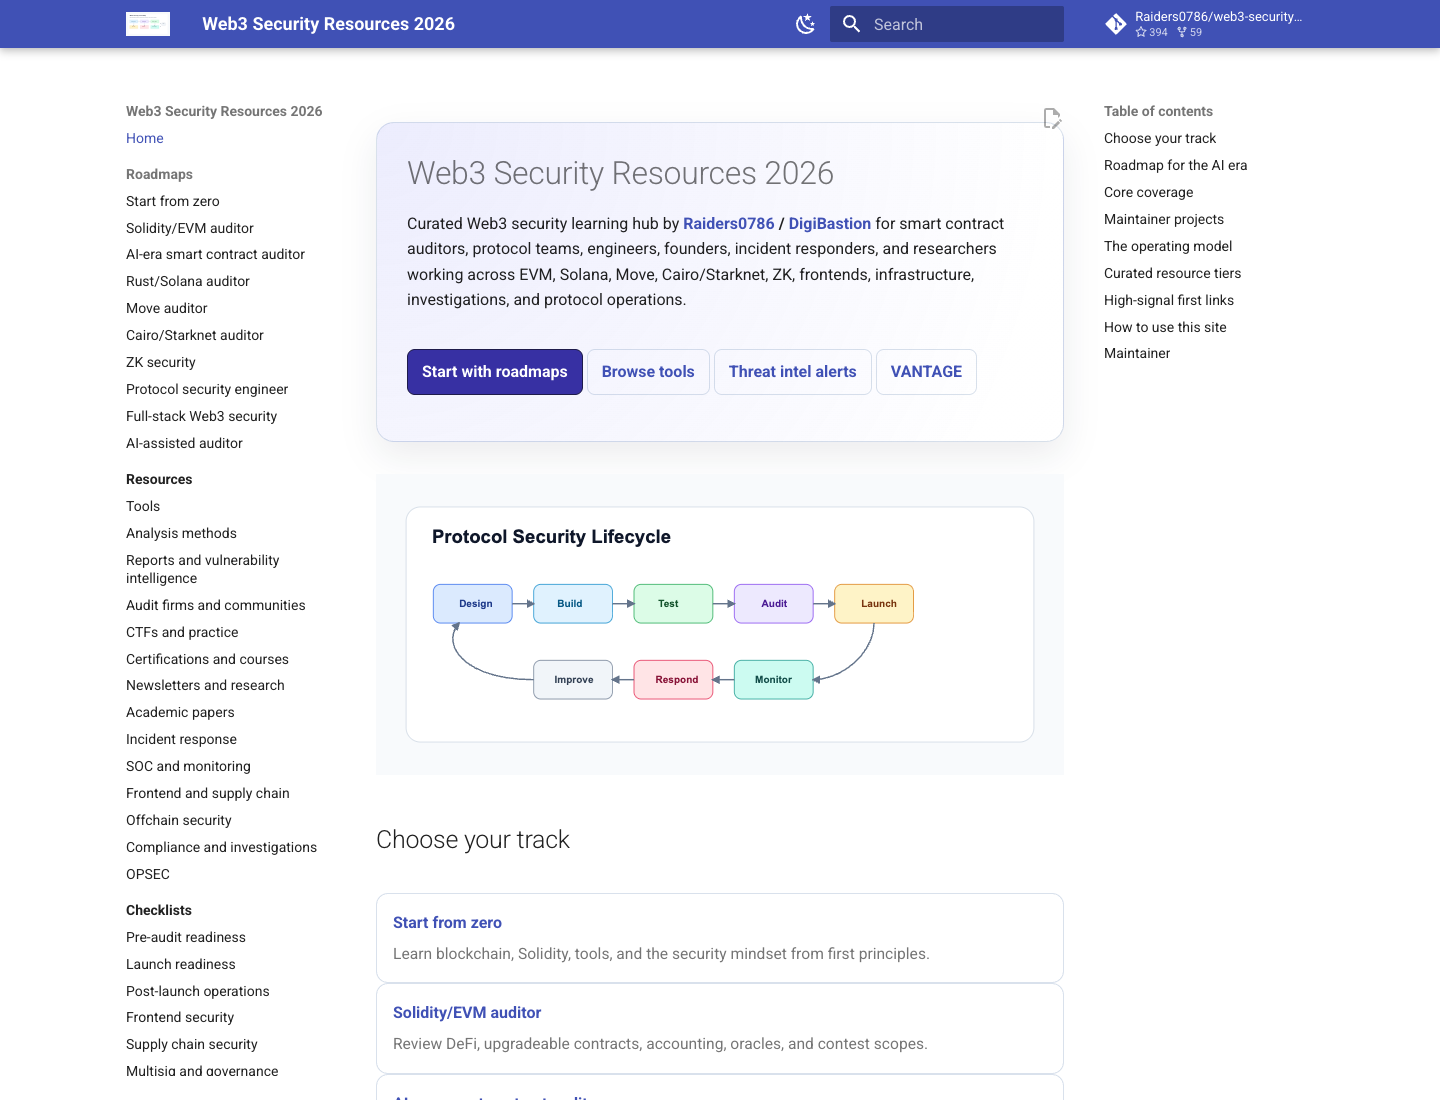Jump to Roadmap for the AI era
The height and width of the screenshot is (1100, 1440).
pos(1176,165)
